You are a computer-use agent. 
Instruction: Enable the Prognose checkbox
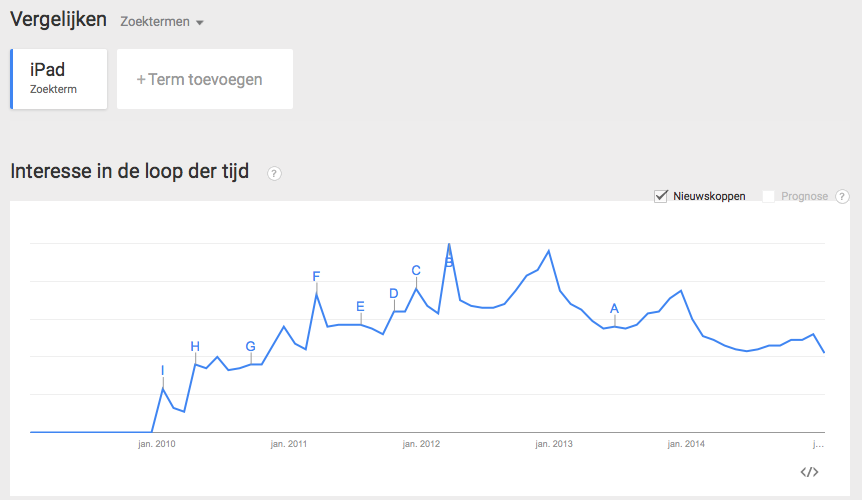769,196
